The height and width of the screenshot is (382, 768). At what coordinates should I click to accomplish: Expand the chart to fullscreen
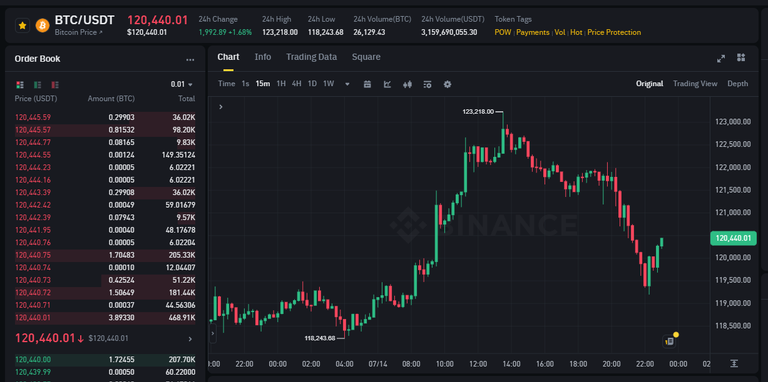(x=721, y=58)
